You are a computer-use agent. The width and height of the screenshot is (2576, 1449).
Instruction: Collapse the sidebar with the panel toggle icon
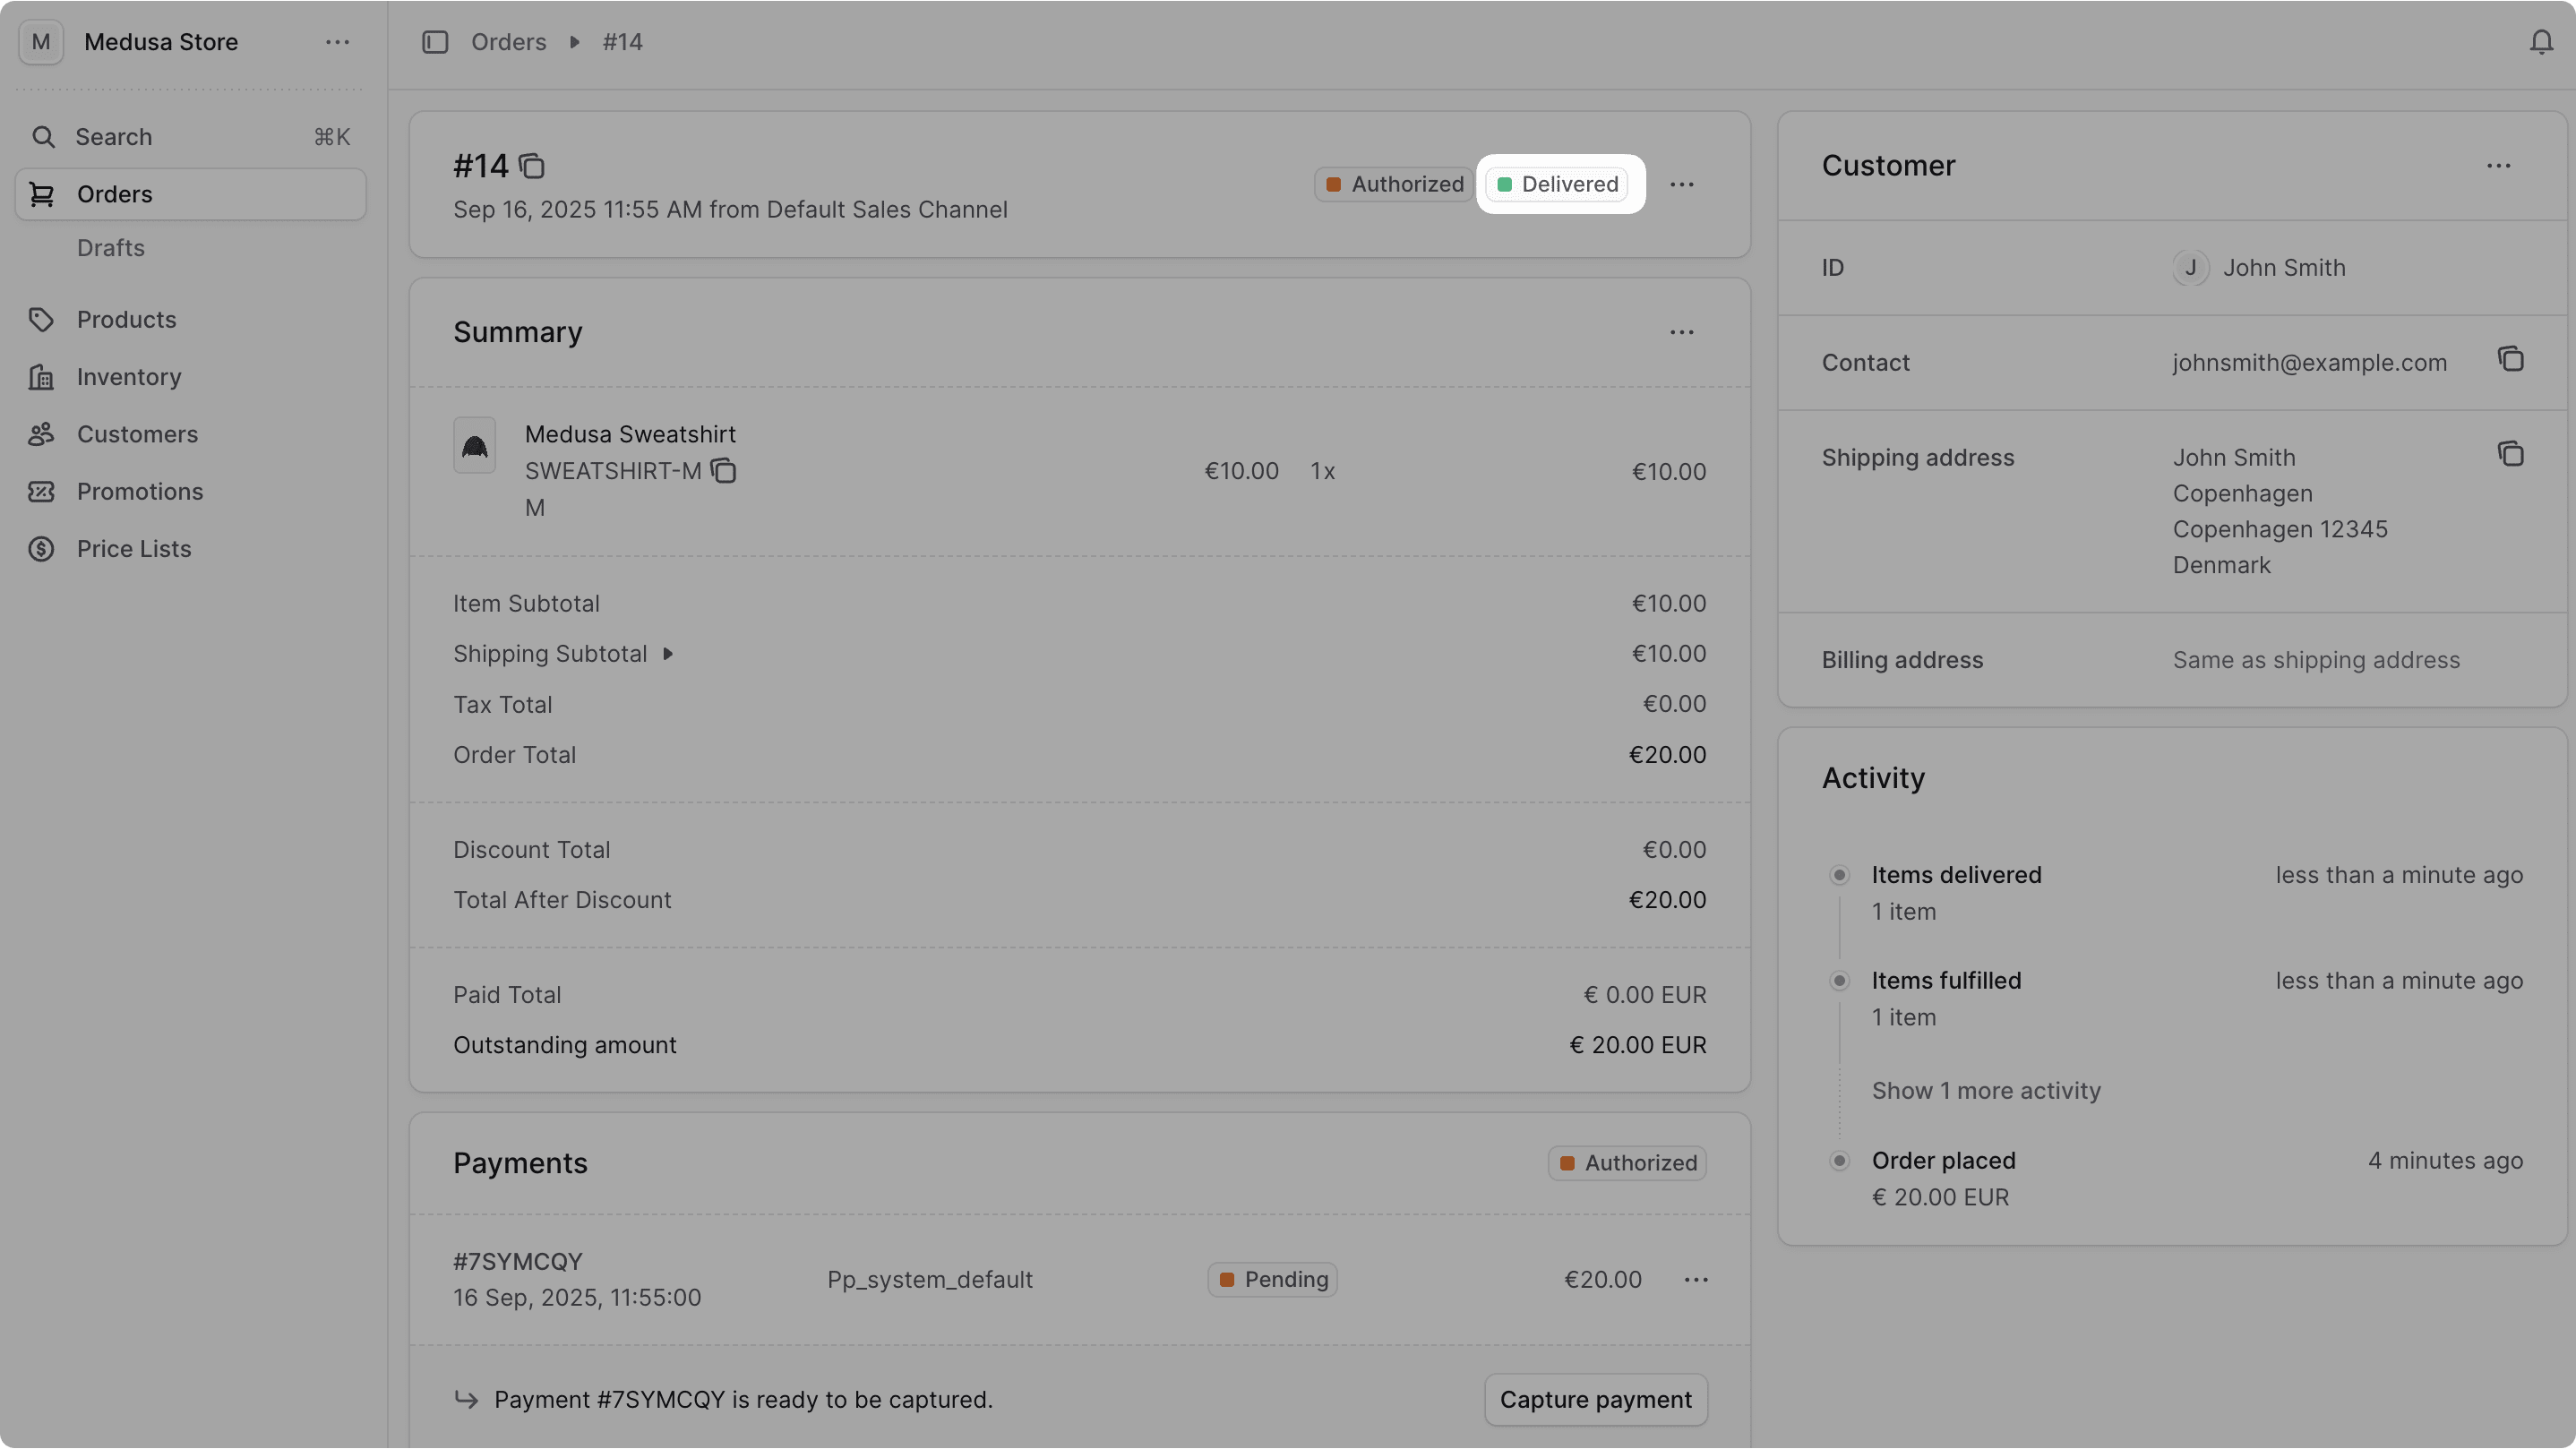click(435, 42)
